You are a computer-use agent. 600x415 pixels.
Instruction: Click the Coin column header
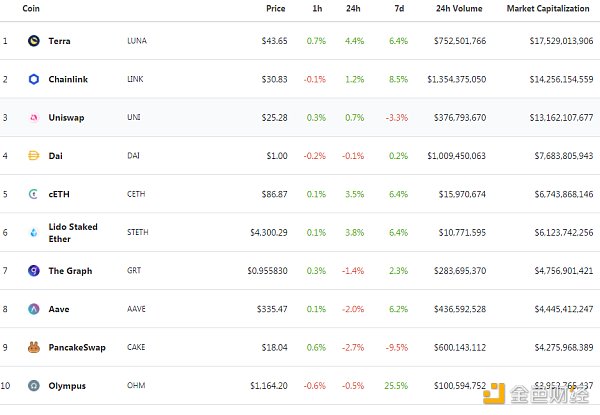click(31, 9)
